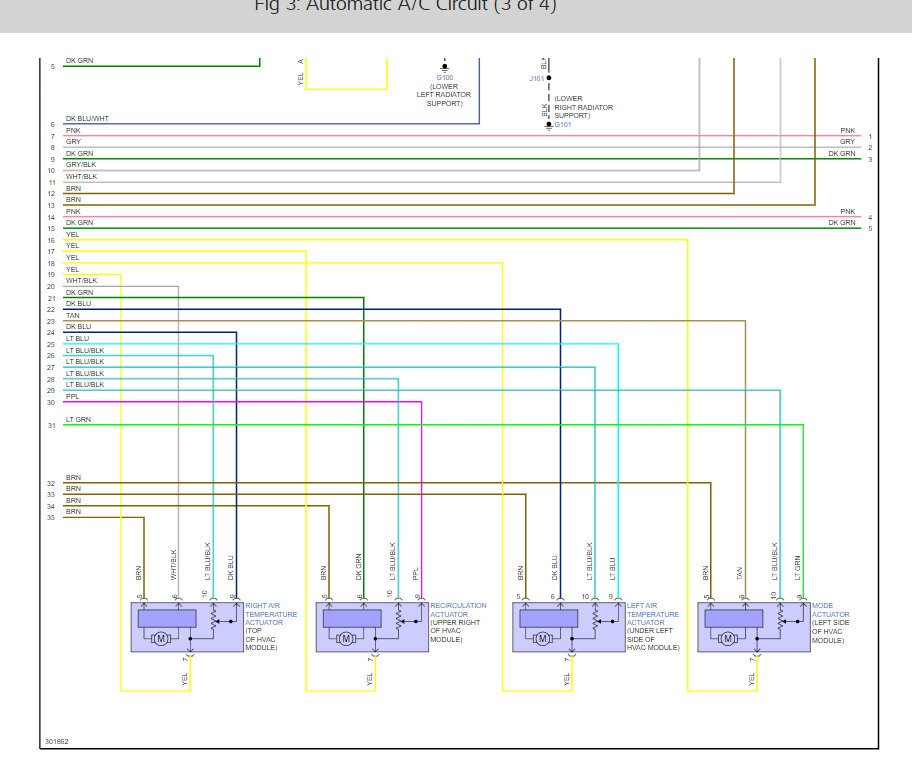Click the UNDER LEFT SIDE OF HVAC MODULE text
The image size is (912, 773).
[653, 639]
